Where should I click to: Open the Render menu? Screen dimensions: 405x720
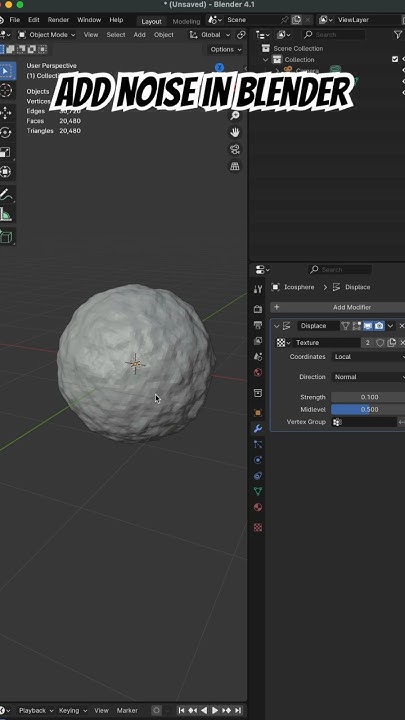point(58,20)
